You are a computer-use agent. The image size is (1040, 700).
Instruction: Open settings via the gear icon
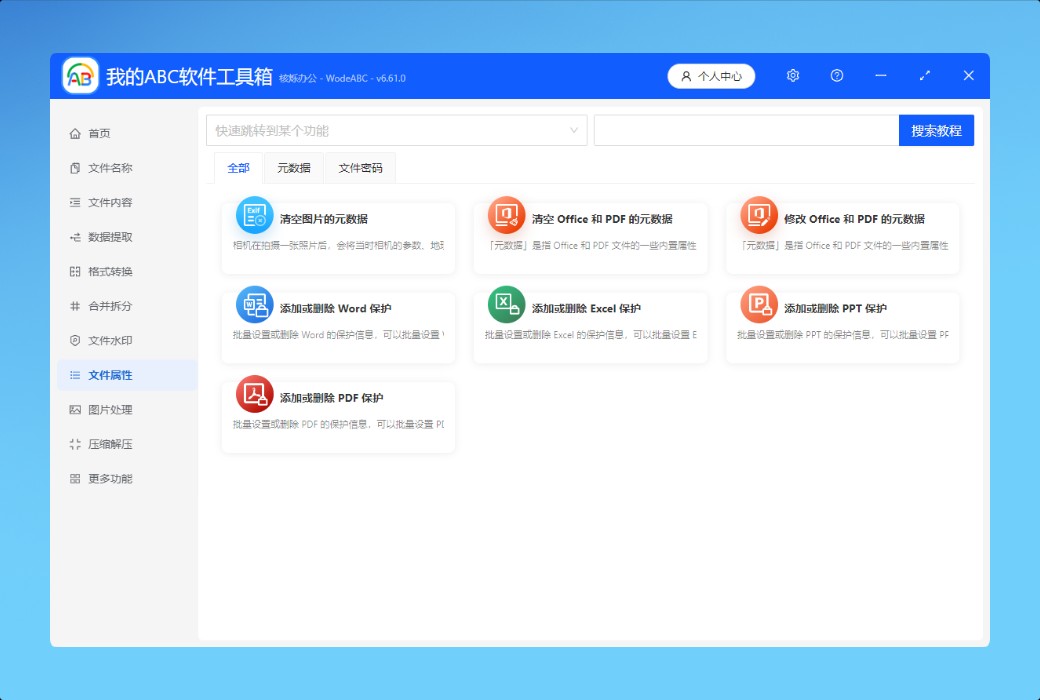(x=793, y=76)
